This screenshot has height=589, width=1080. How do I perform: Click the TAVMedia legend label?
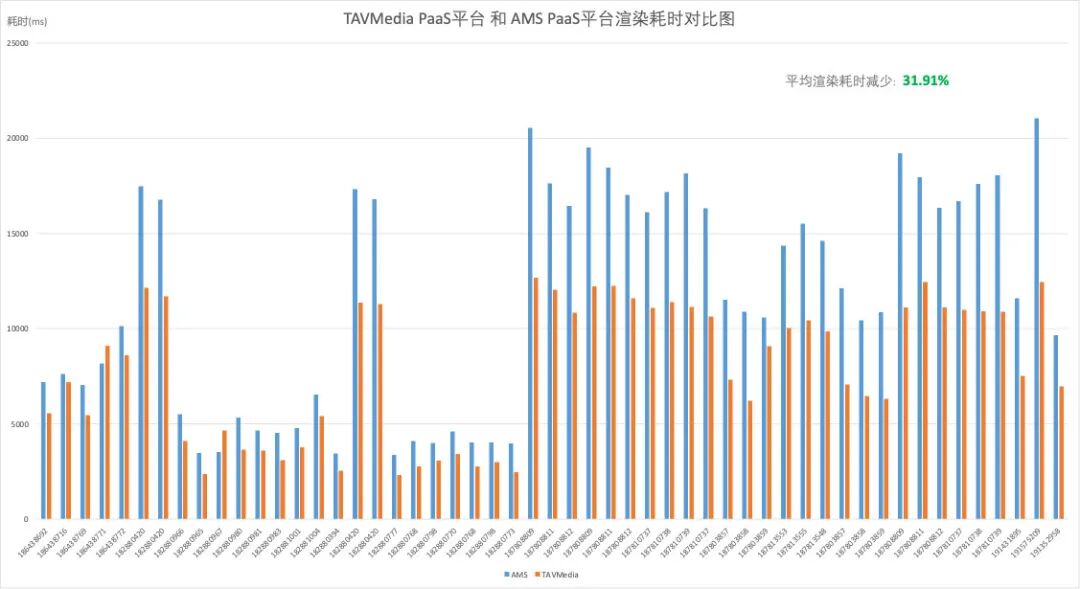click(x=560, y=575)
